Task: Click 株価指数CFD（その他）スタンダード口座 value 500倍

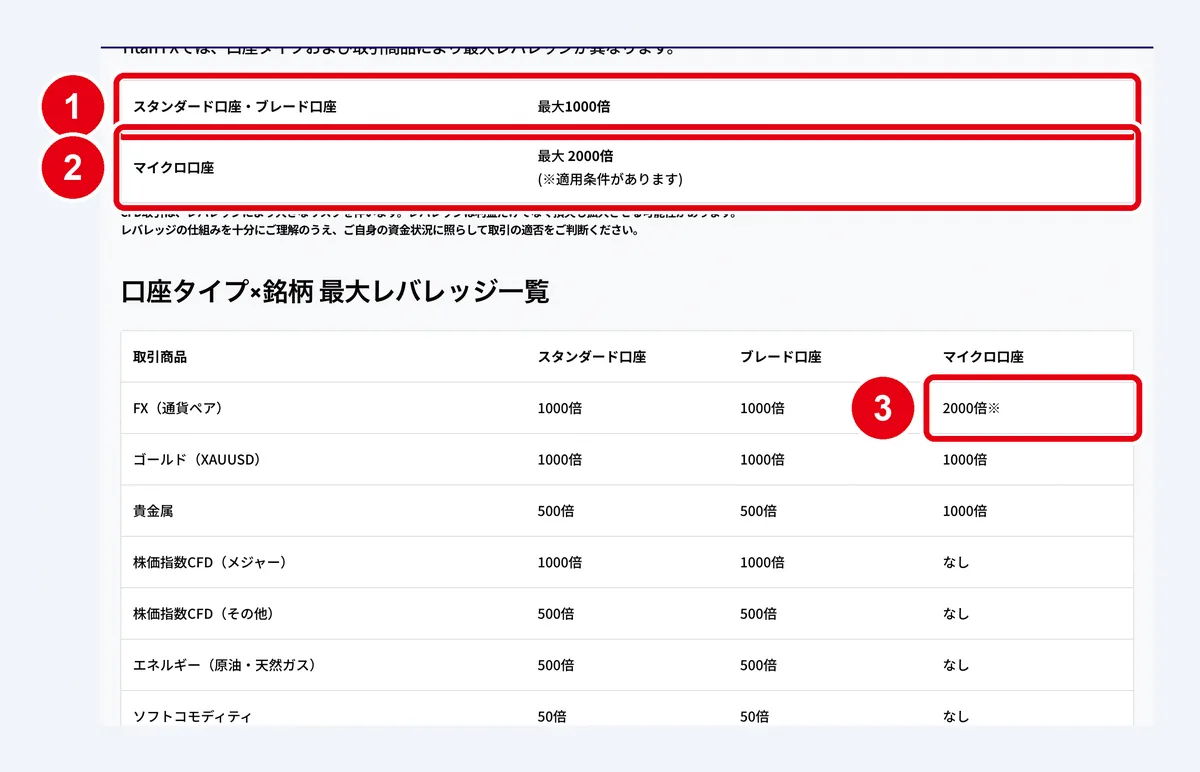Action: pos(556,614)
